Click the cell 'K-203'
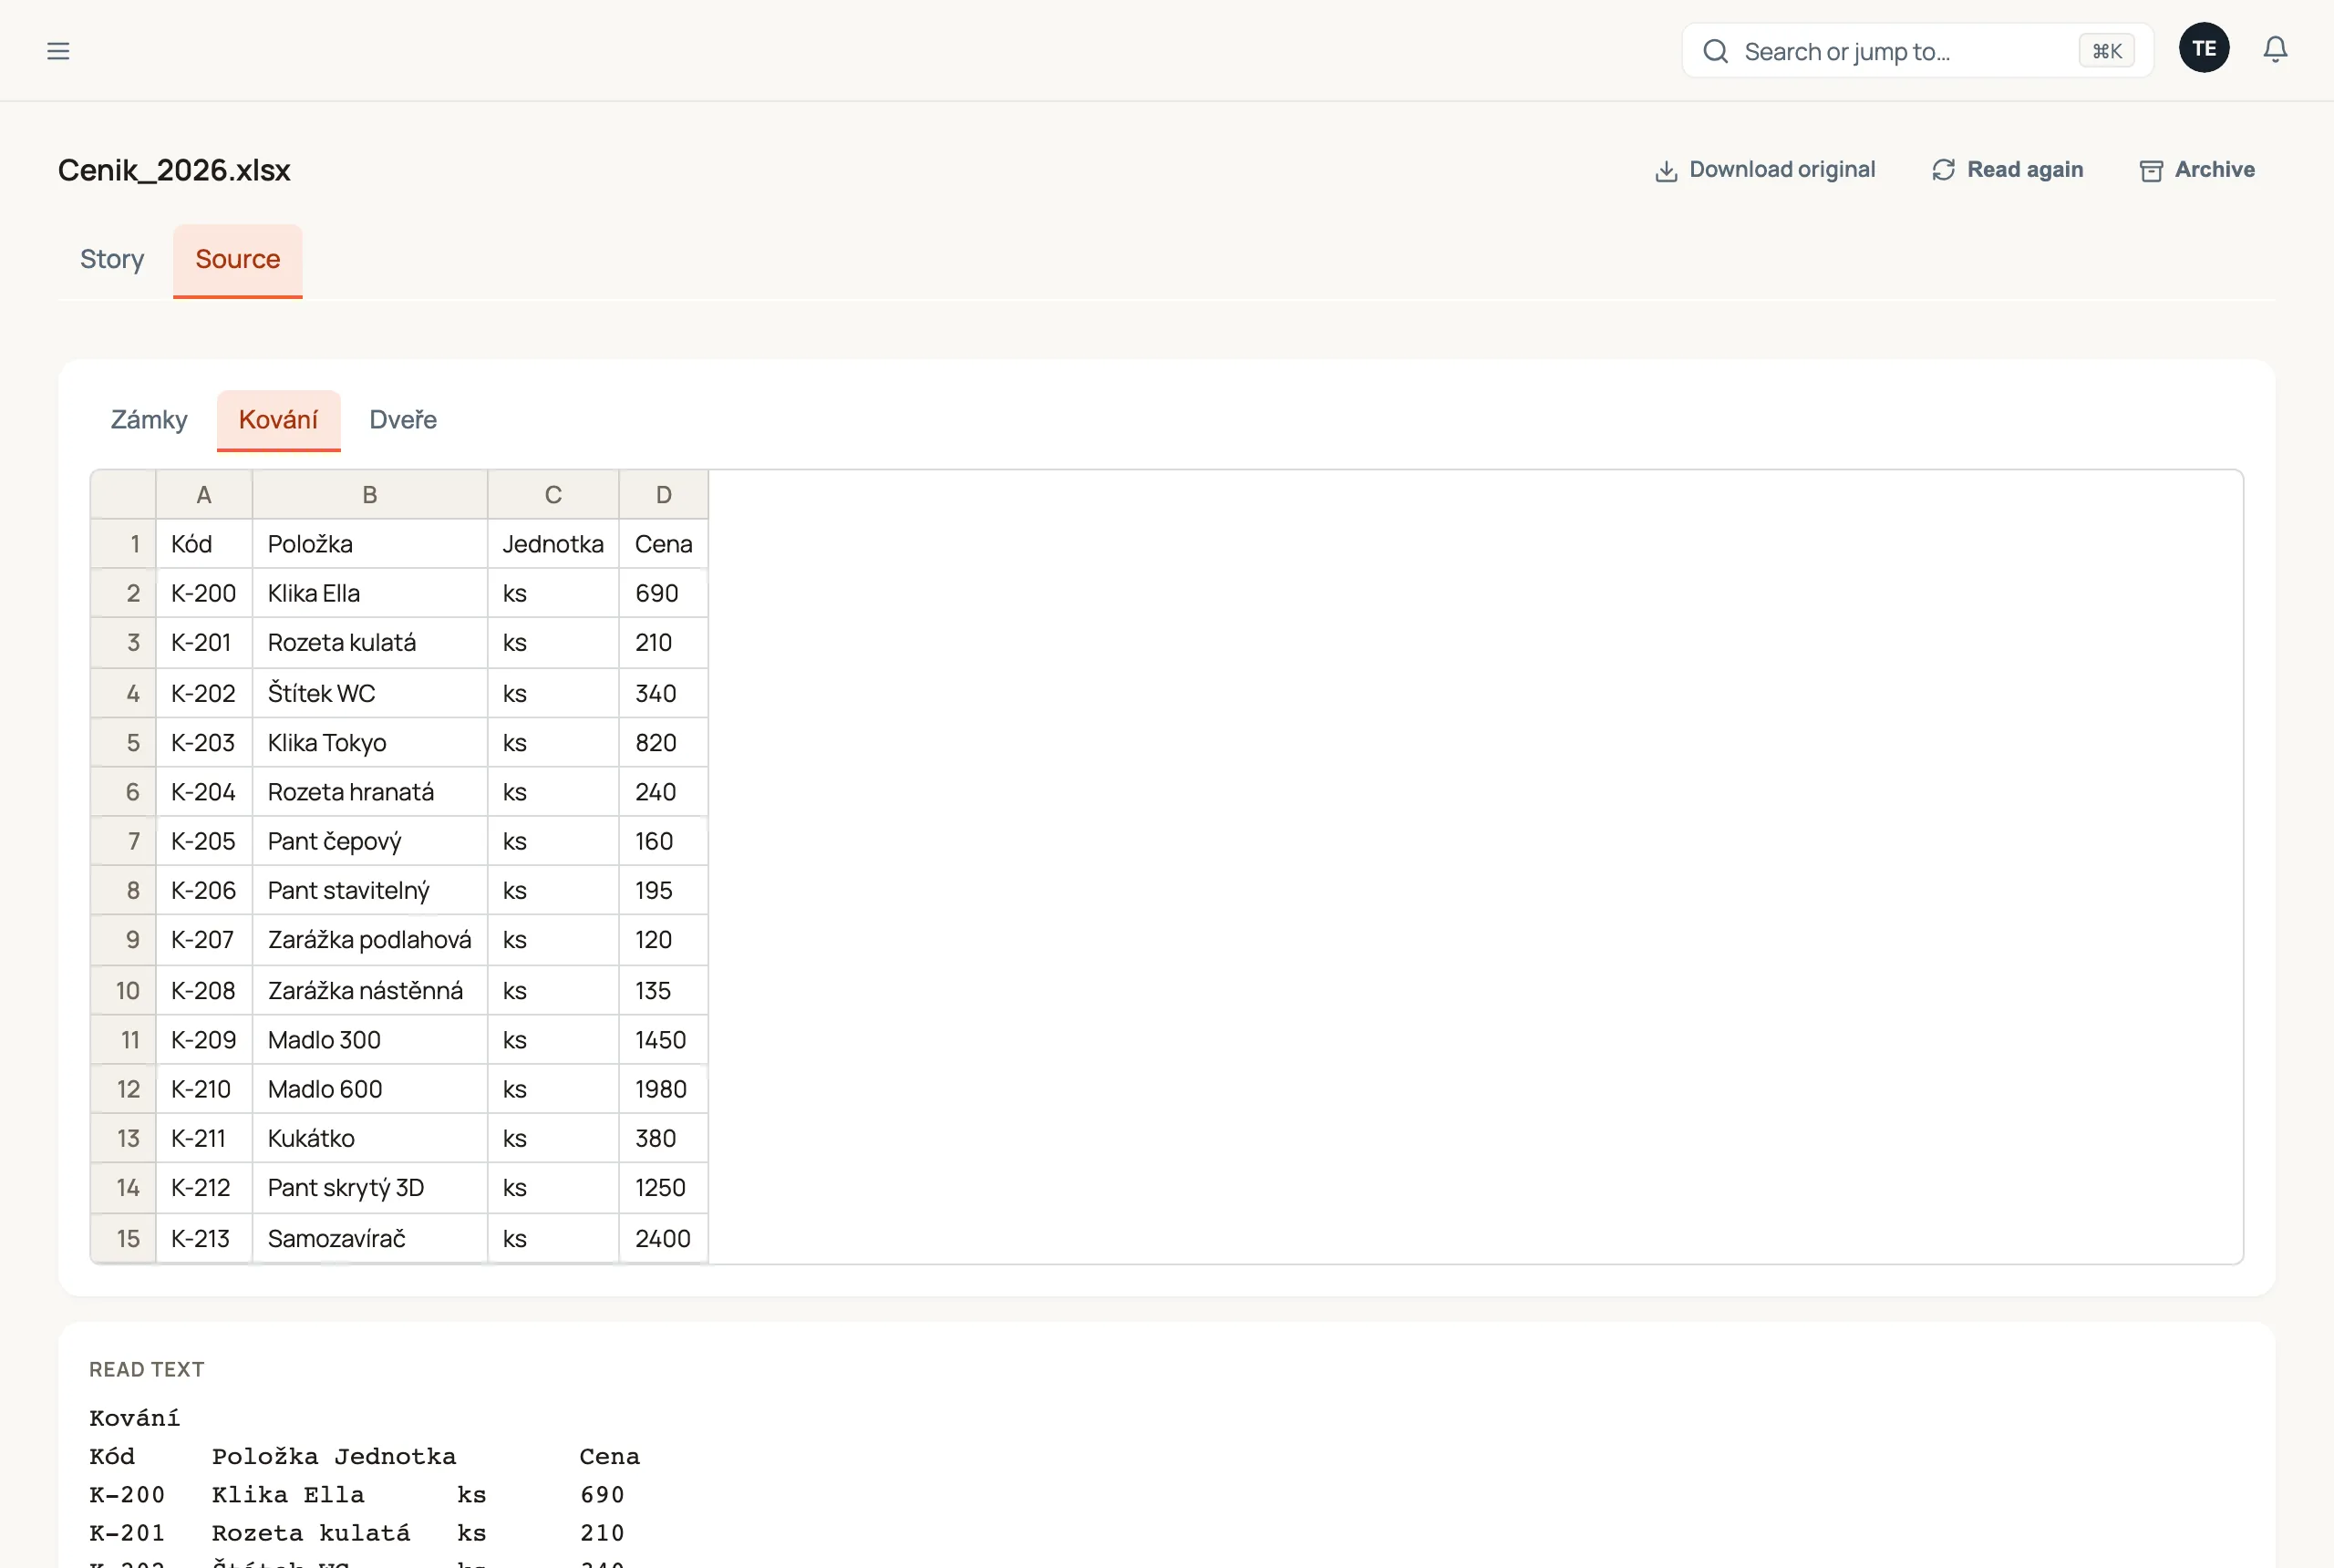Screen dimensions: 2334x1568 pos(204,743)
